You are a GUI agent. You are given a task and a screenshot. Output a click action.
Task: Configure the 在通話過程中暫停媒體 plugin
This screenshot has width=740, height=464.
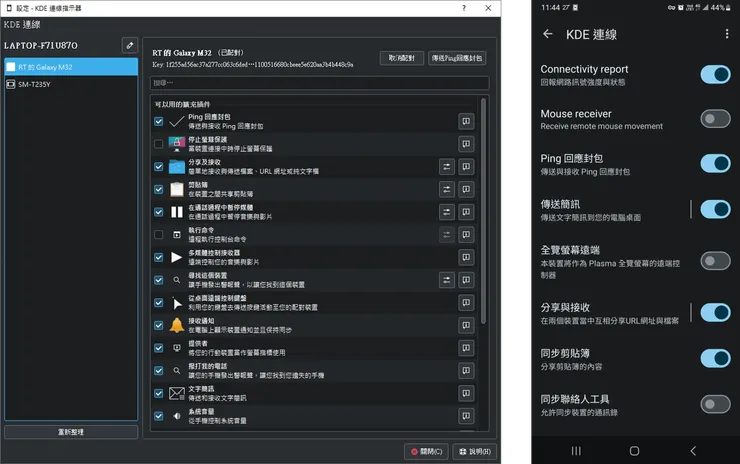(x=446, y=212)
